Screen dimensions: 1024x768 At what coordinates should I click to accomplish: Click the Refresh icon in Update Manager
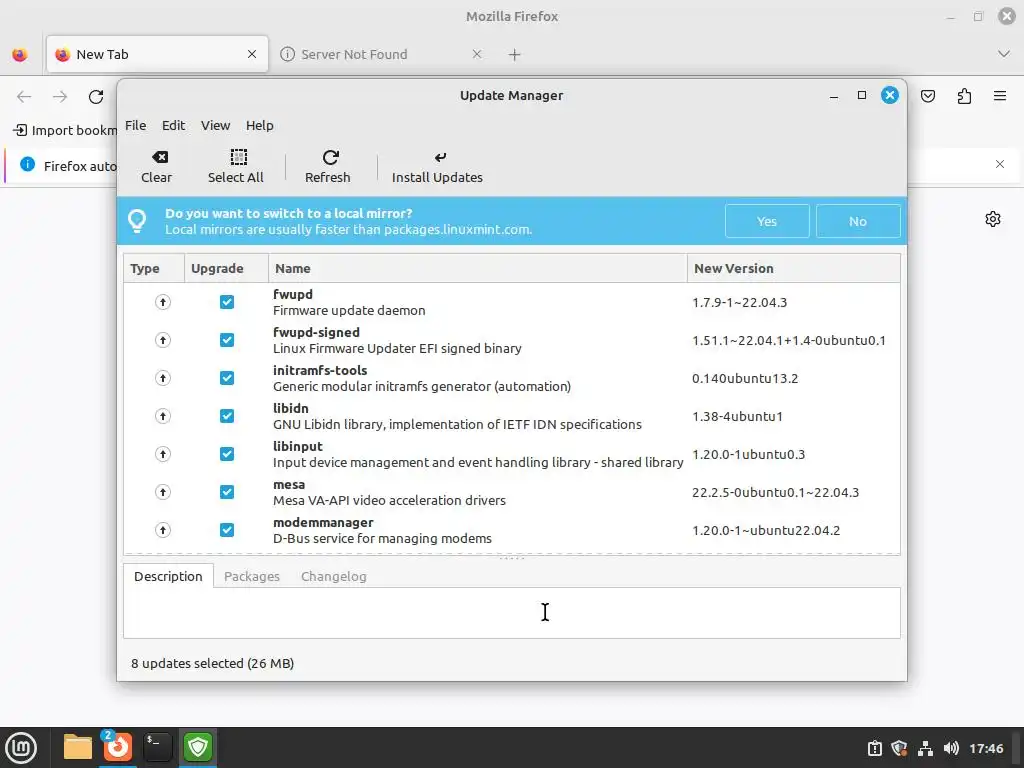(330, 157)
